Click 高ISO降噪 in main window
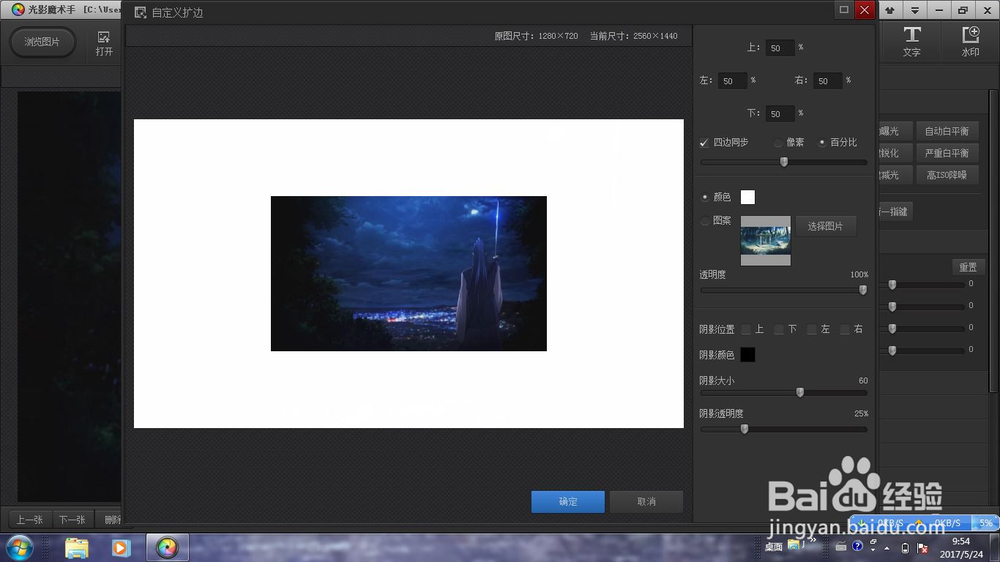1000x562 pixels. [x=947, y=175]
